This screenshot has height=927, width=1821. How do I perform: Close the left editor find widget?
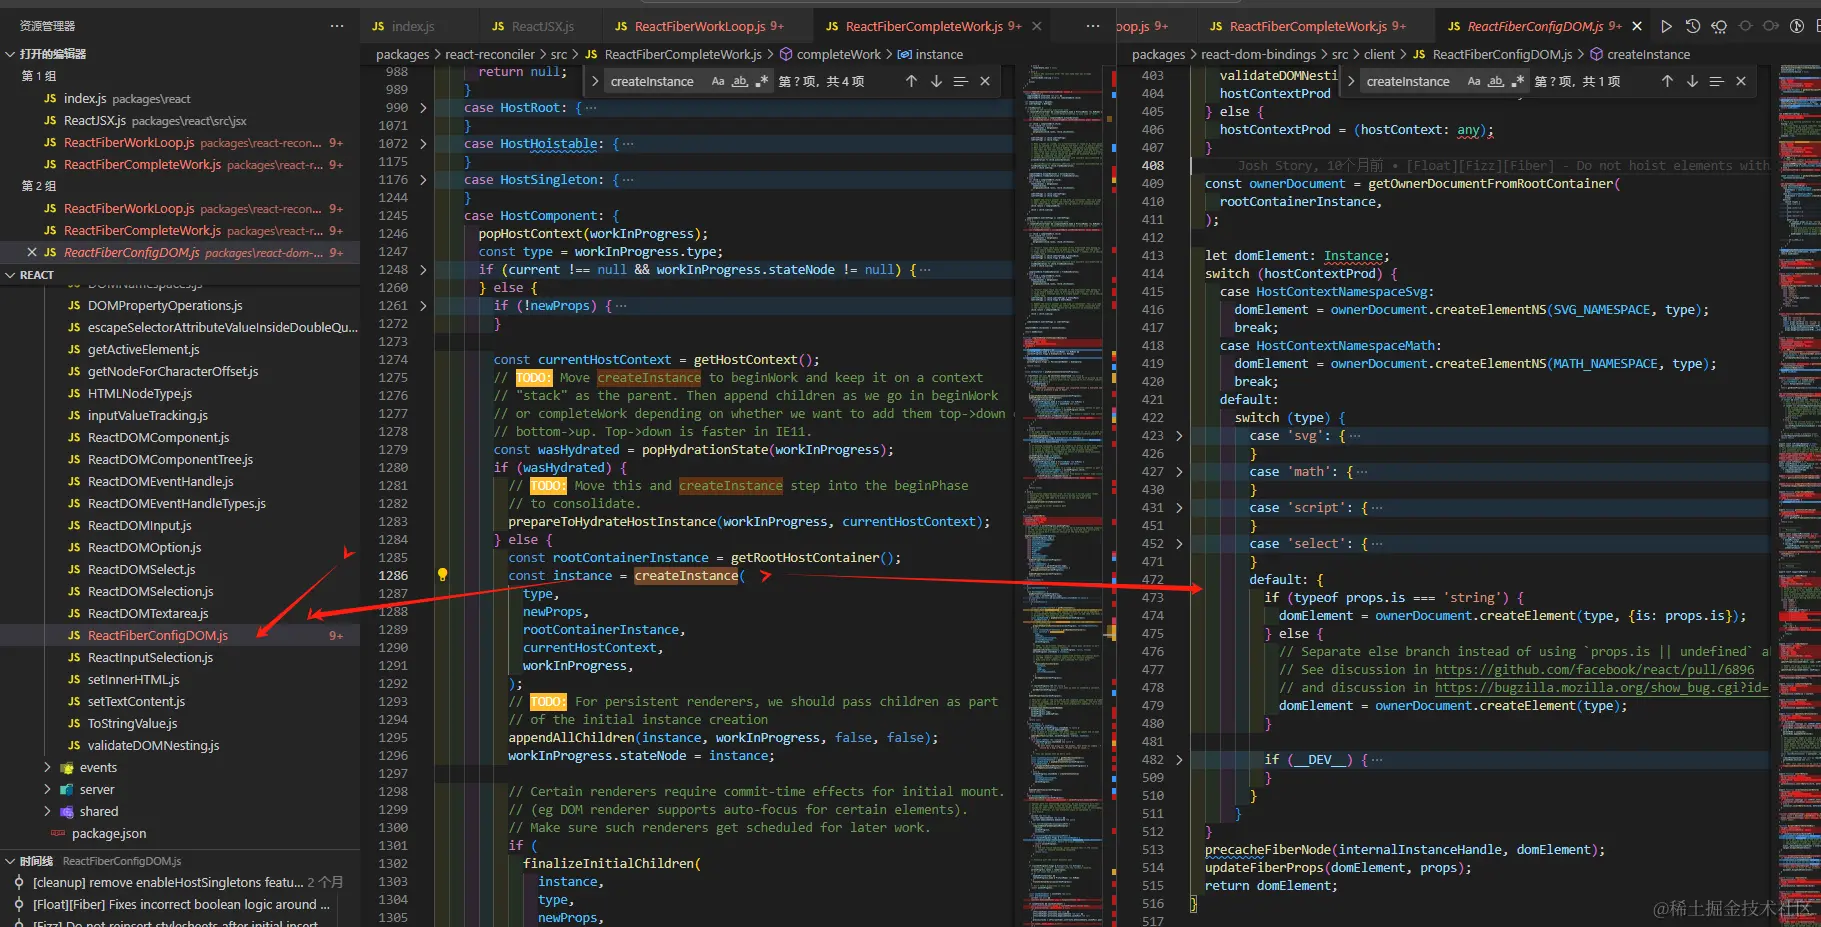(x=985, y=81)
